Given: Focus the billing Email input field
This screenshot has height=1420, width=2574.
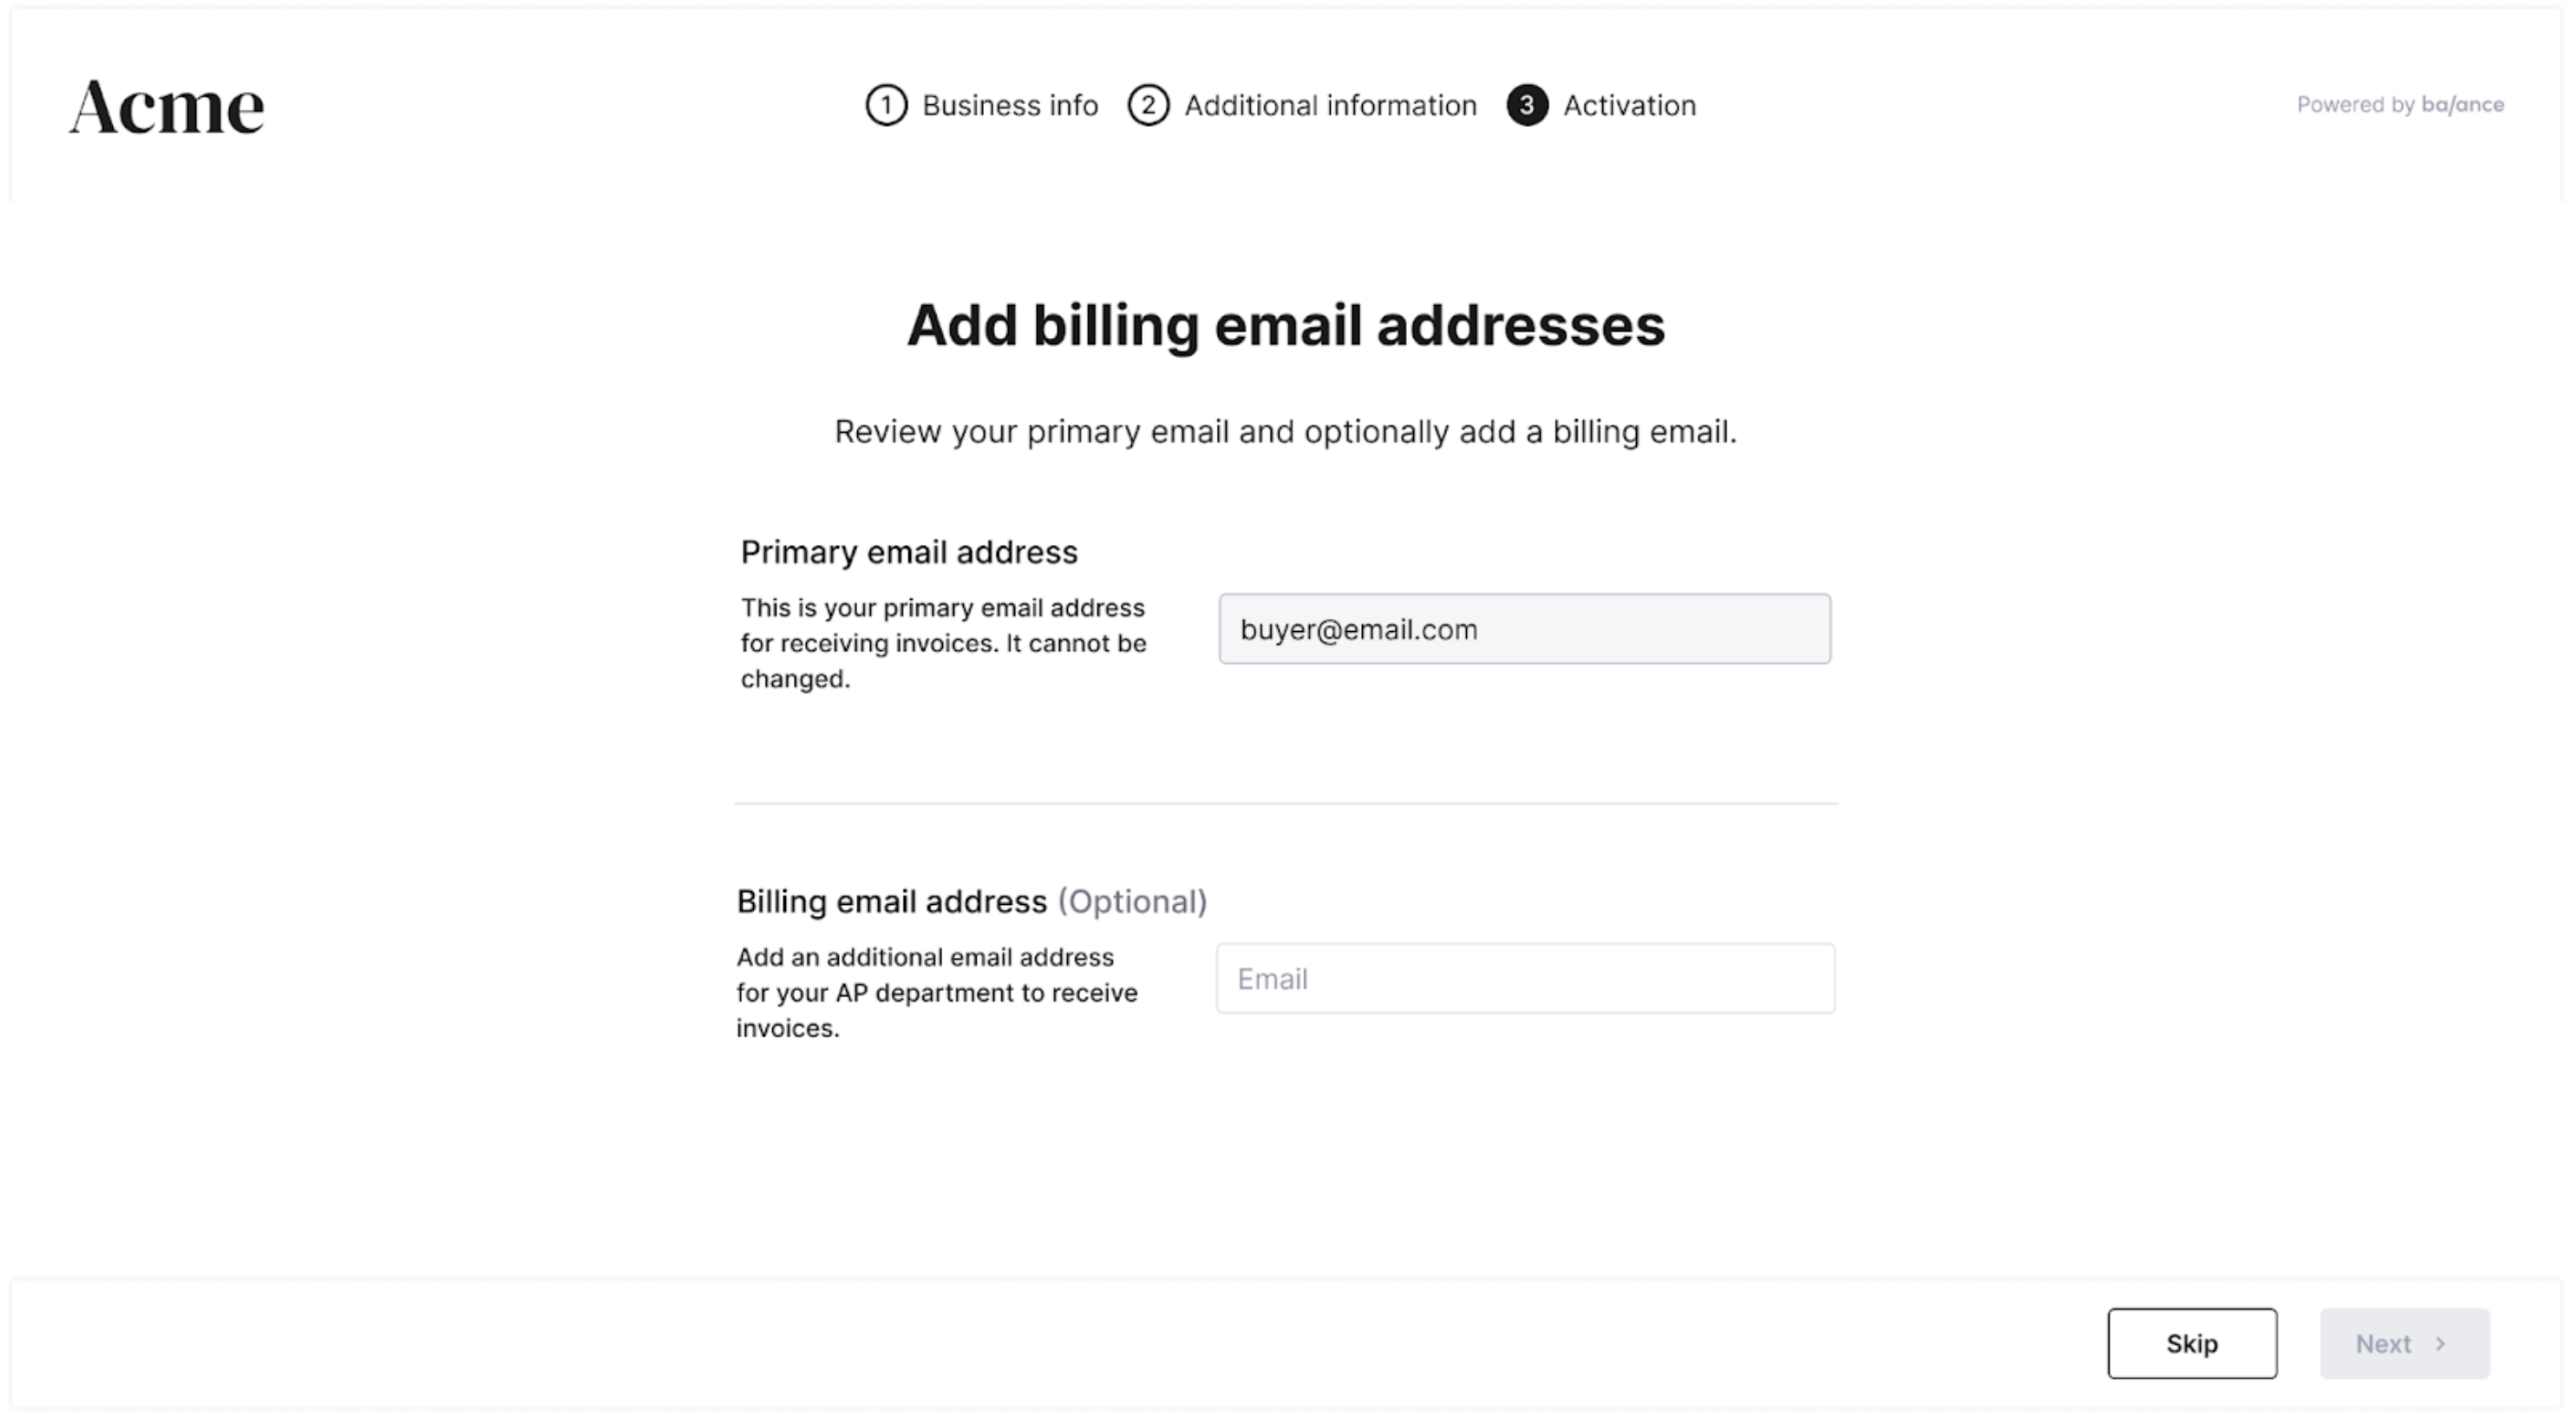Looking at the screenshot, I should click(1525, 978).
